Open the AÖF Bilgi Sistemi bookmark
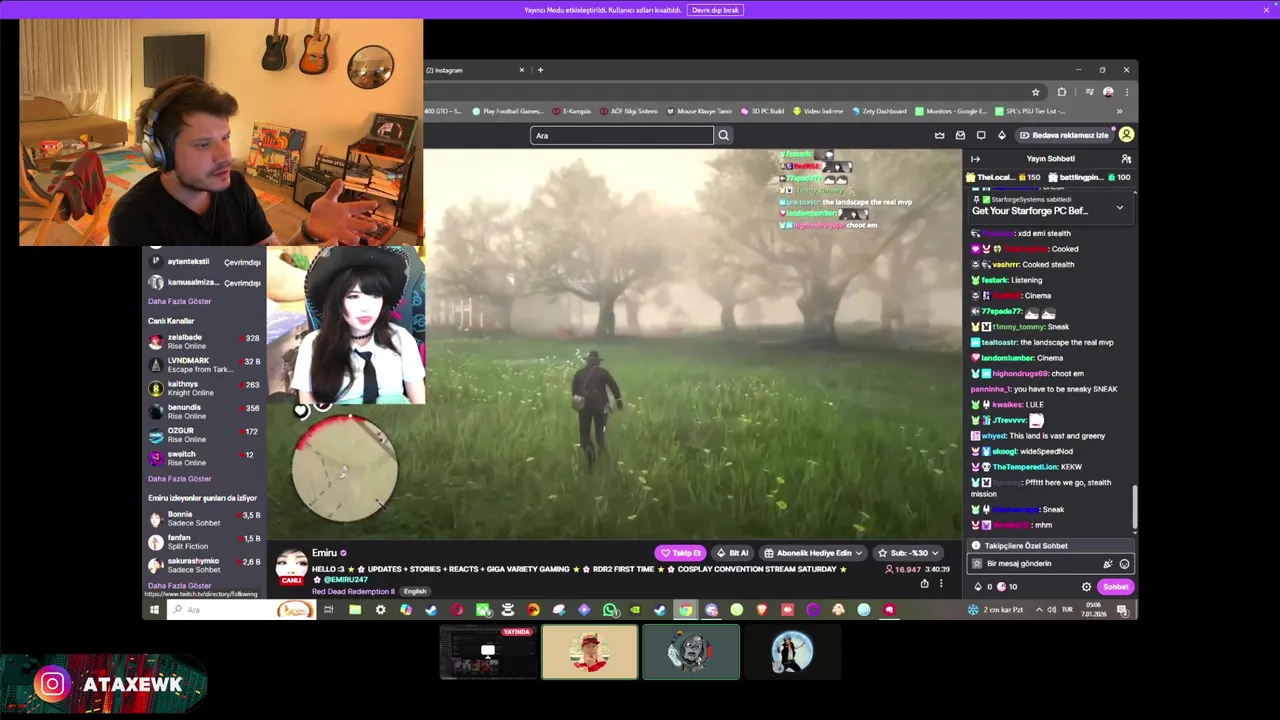The image size is (1280, 720). click(629, 111)
